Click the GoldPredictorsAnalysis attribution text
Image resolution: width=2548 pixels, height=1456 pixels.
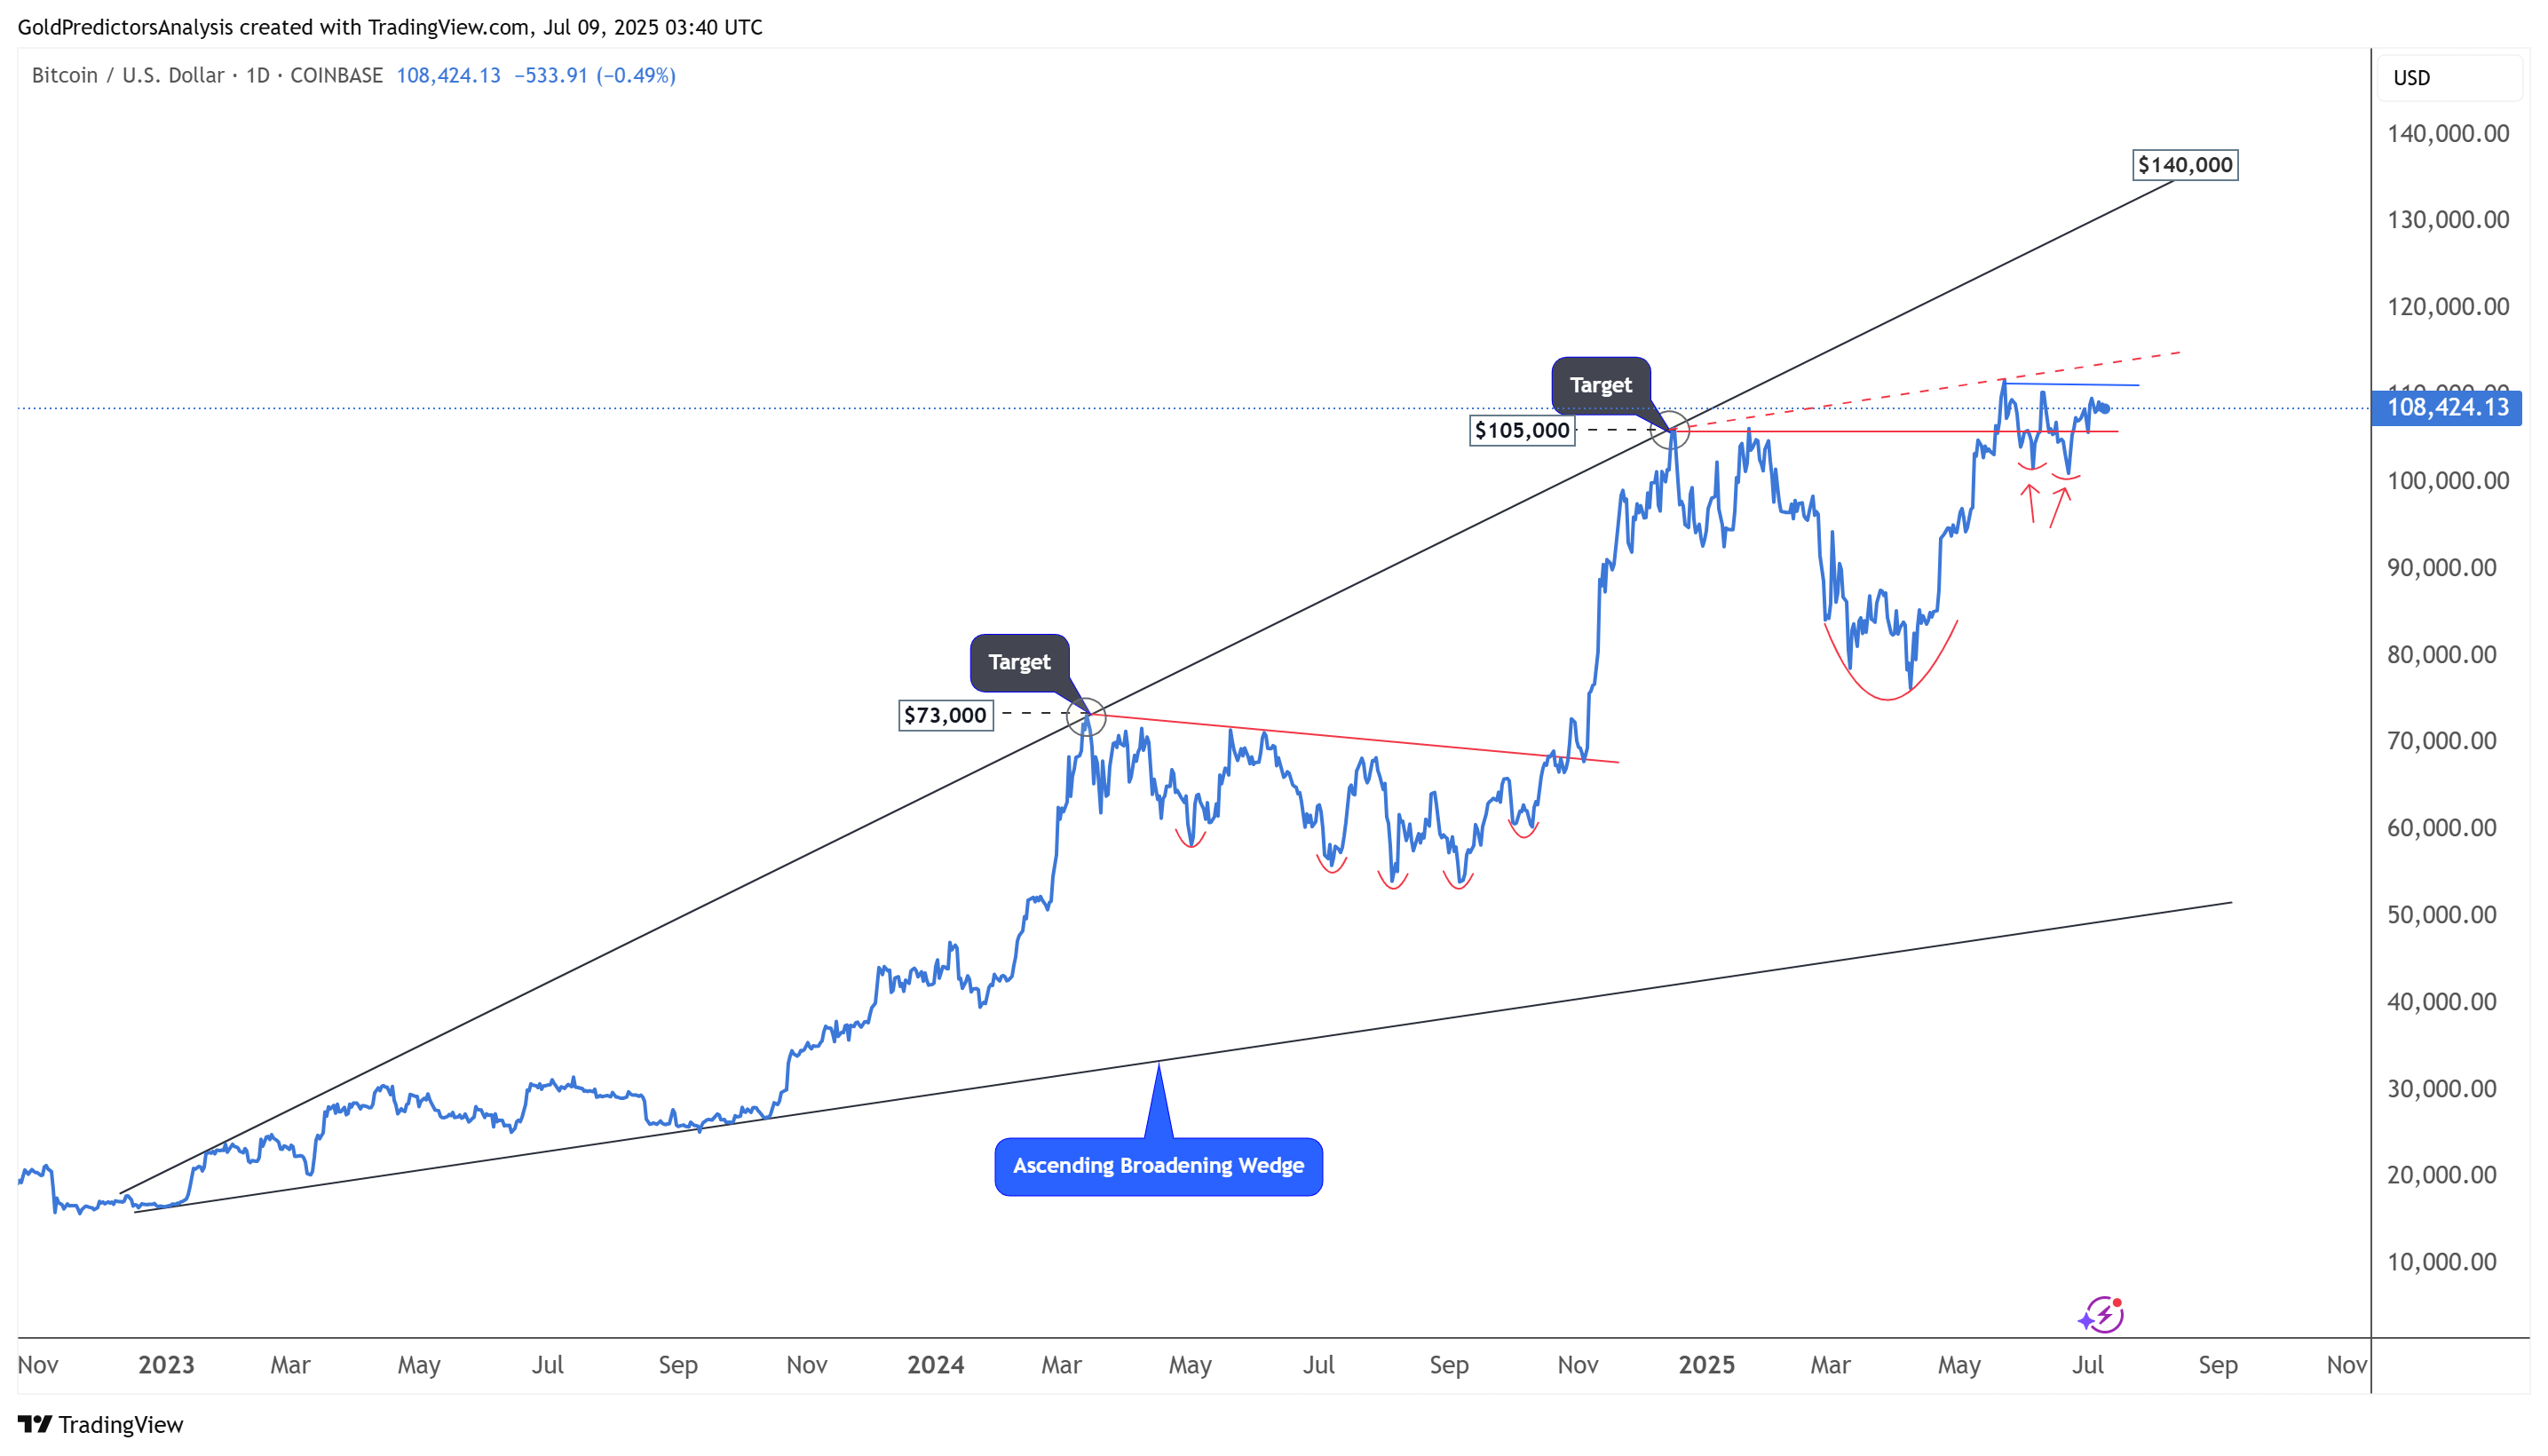pos(125,27)
